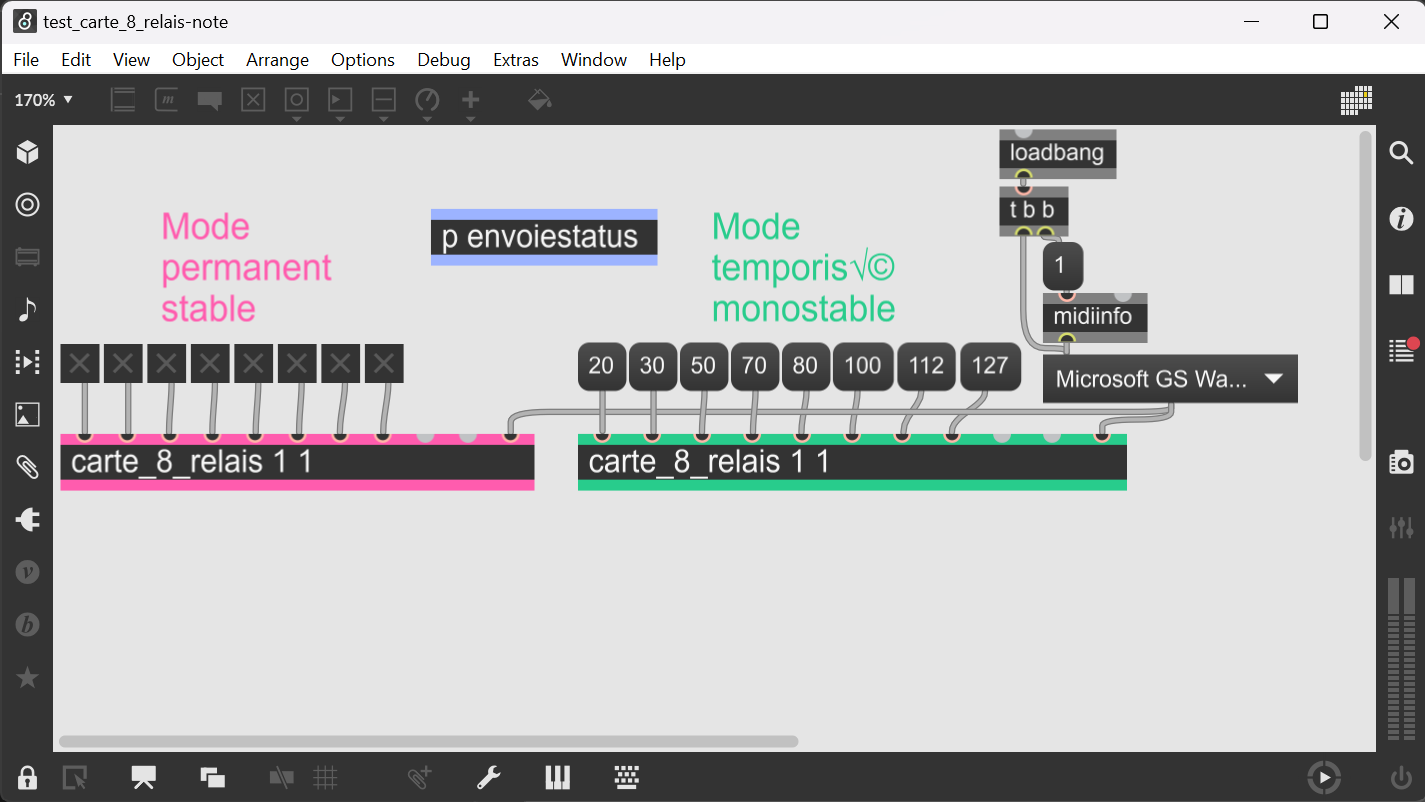Click the new view of patcher icon

212,777
